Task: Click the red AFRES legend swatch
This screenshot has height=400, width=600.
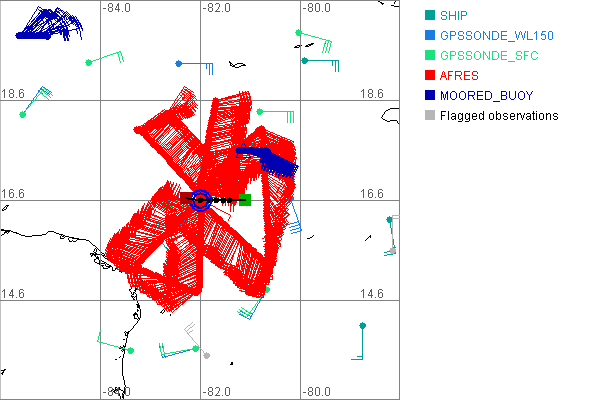Action: tap(429, 75)
